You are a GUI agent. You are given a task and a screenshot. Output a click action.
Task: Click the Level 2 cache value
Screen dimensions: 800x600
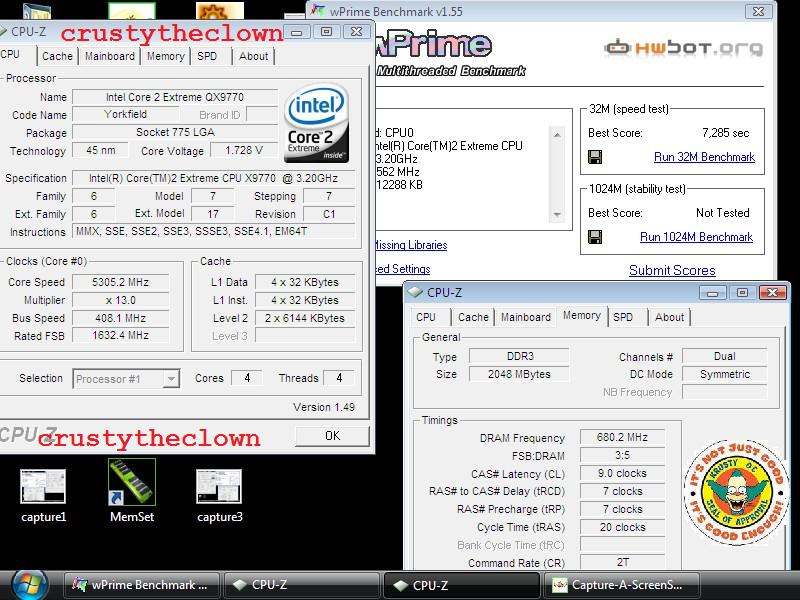tap(305, 318)
